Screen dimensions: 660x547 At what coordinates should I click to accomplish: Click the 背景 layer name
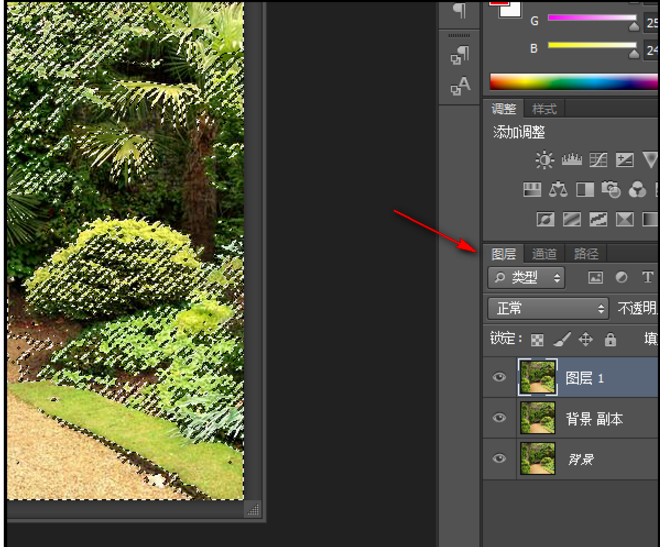[x=581, y=459]
